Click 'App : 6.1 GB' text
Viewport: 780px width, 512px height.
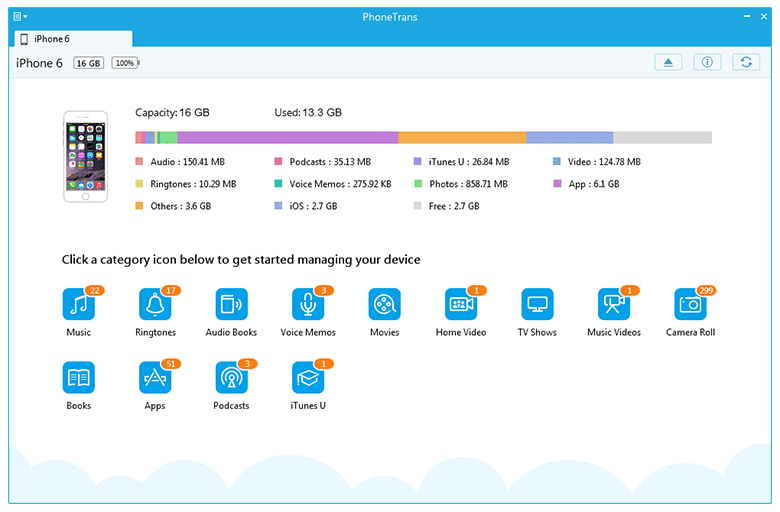594,184
